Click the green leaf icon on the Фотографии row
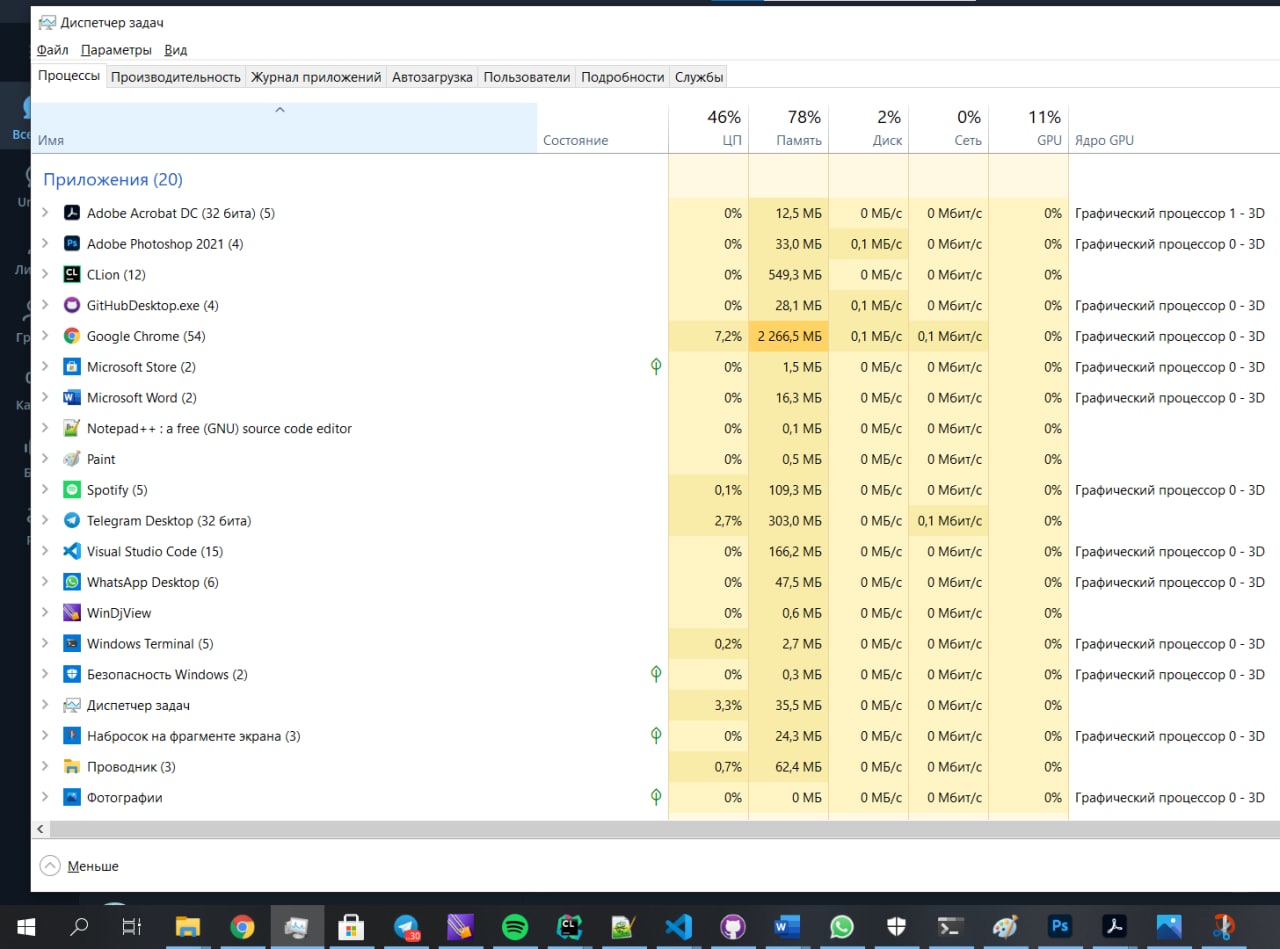 [x=656, y=797]
